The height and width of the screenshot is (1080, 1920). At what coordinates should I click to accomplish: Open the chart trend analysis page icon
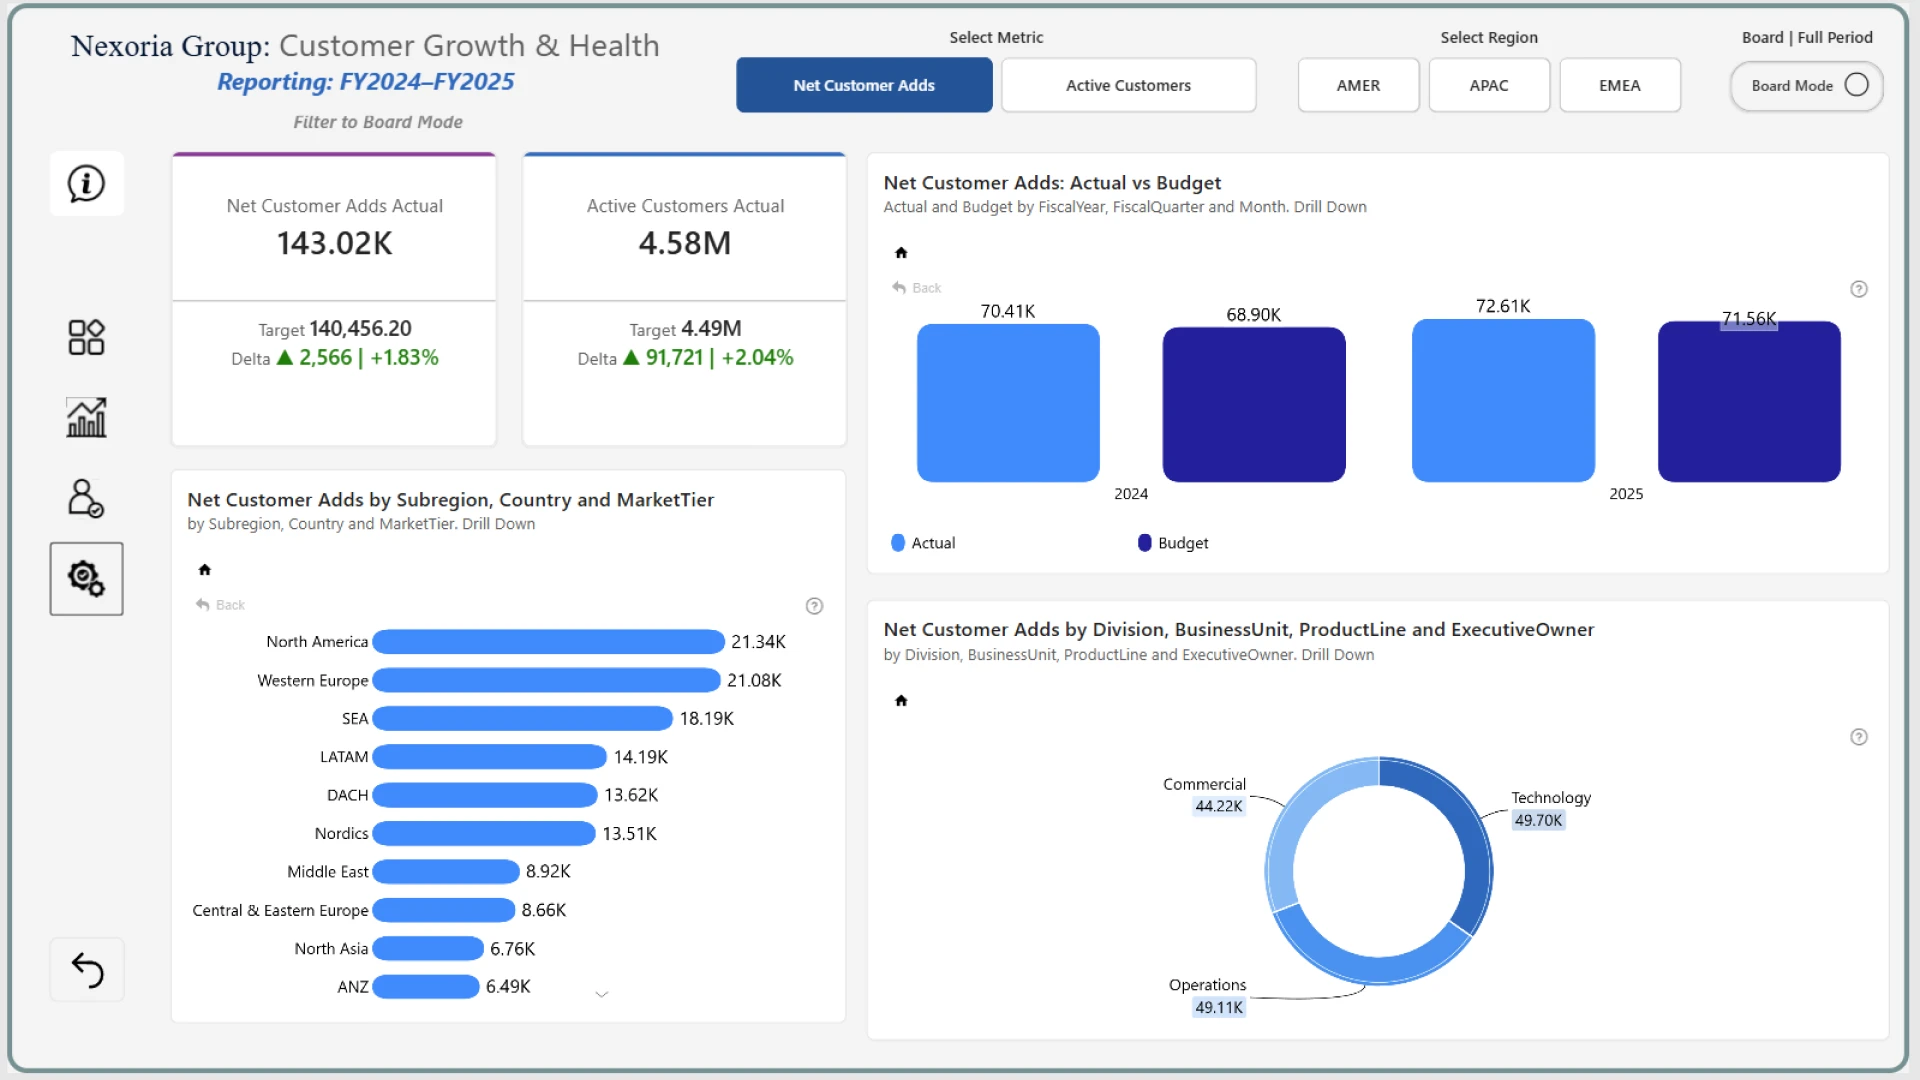(86, 418)
